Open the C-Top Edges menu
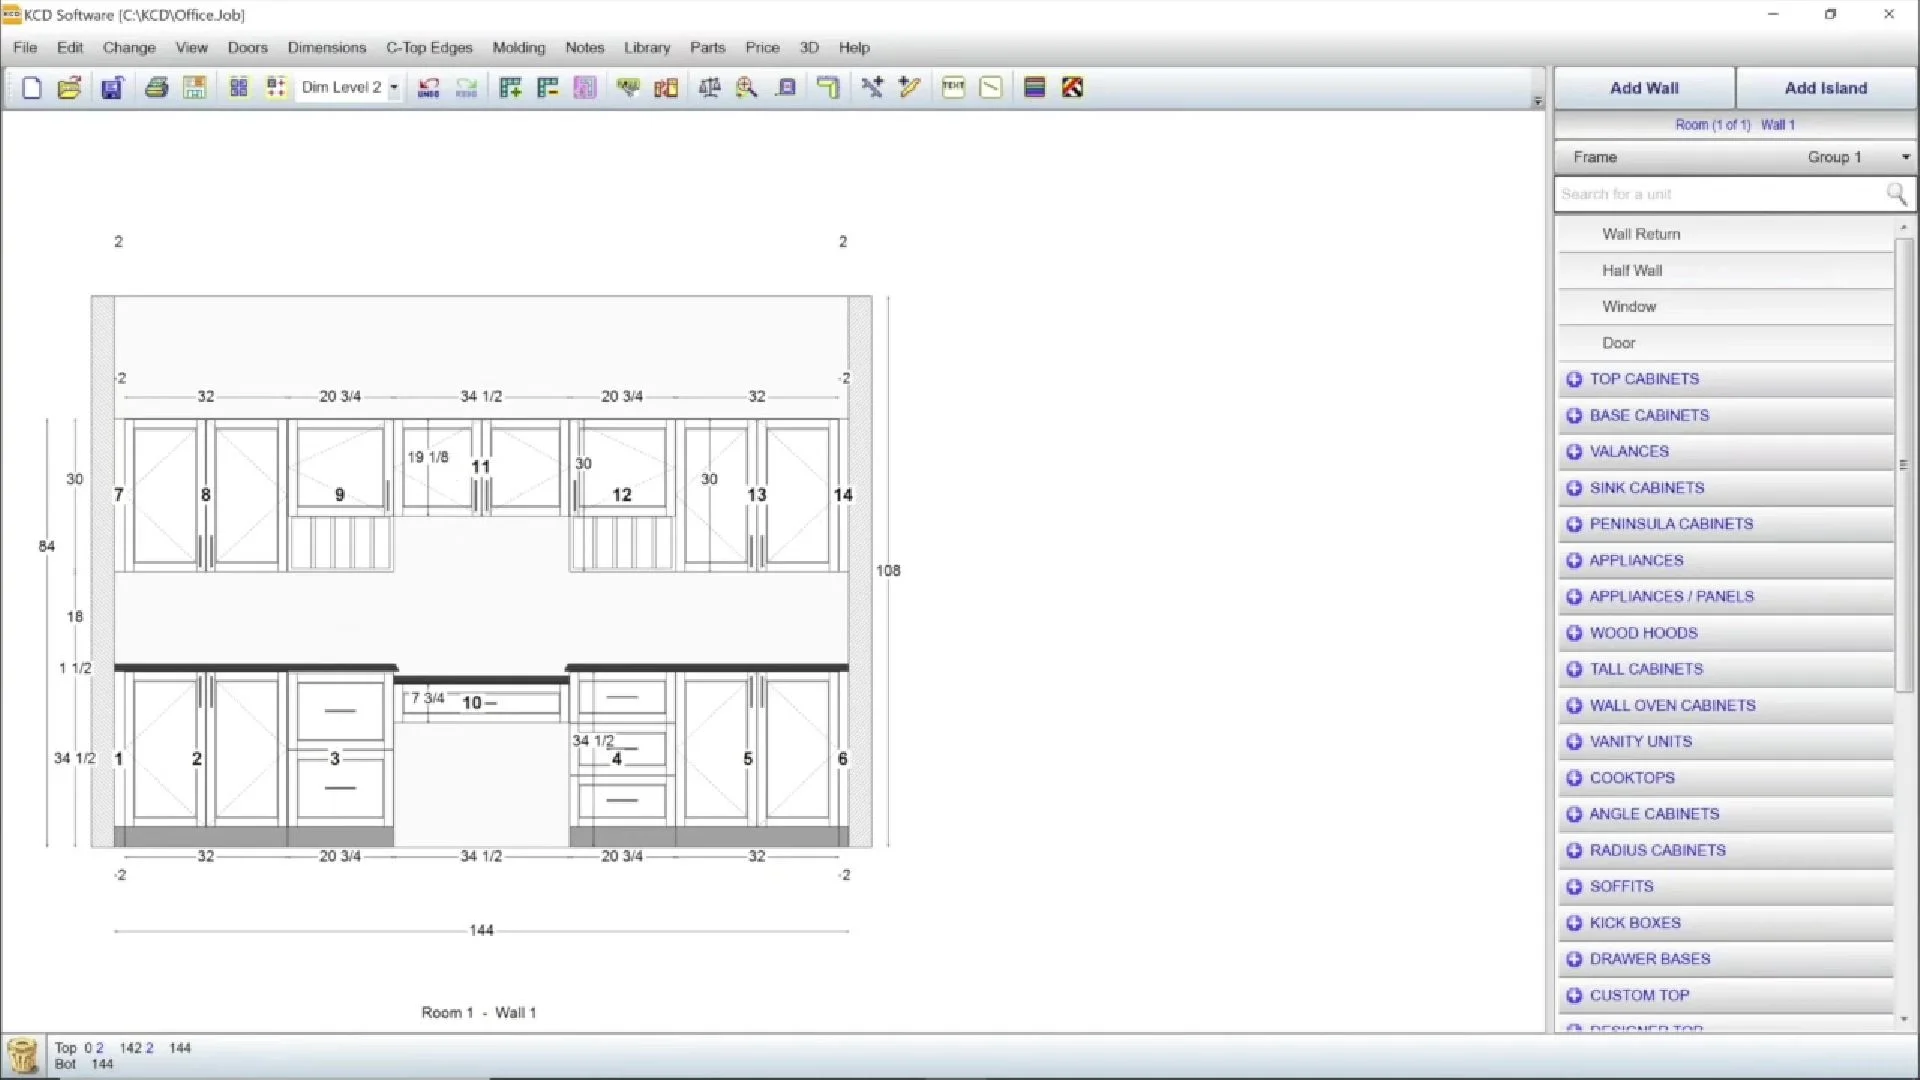The height and width of the screenshot is (1080, 1920). 429,47
